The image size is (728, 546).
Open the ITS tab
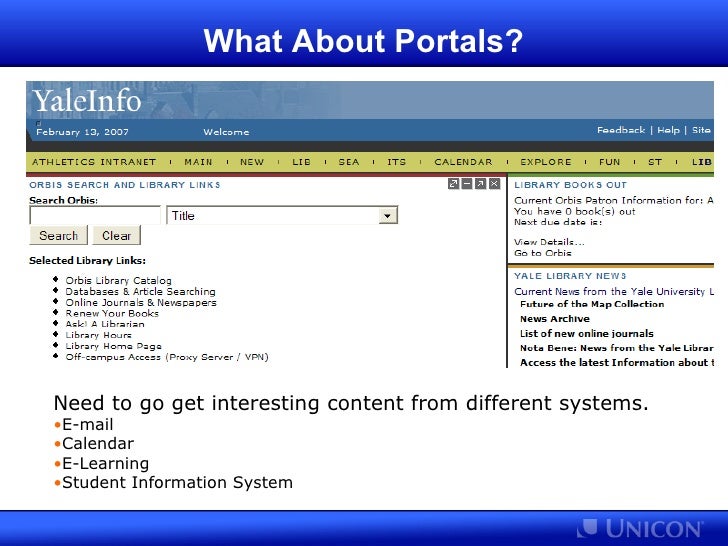coord(396,162)
